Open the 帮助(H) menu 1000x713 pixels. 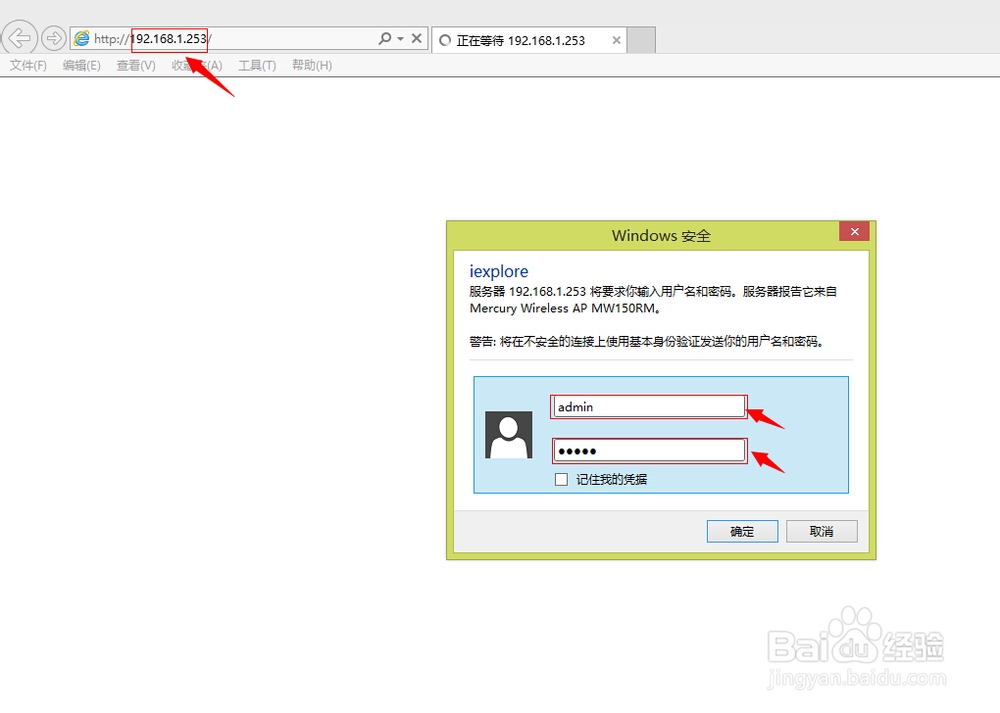coord(312,65)
